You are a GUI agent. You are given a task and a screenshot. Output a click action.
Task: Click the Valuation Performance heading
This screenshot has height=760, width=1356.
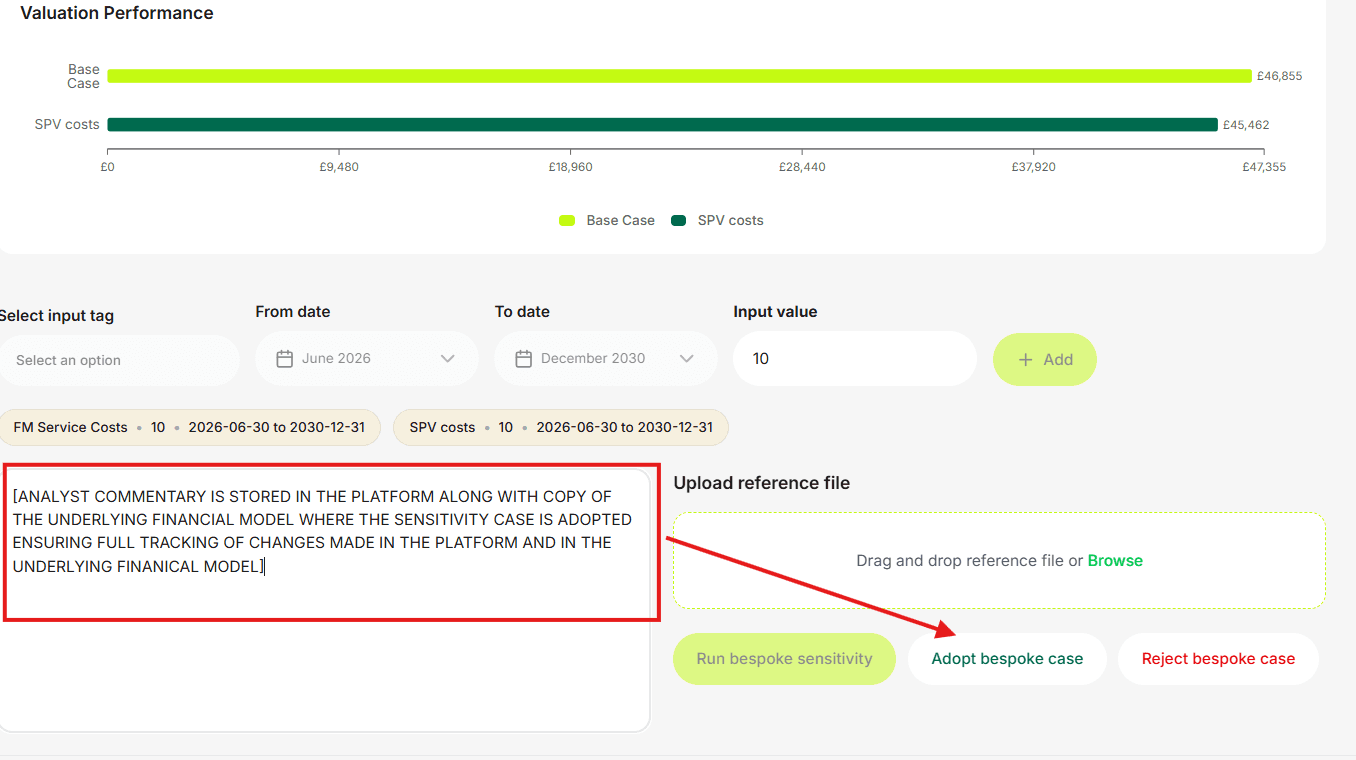(117, 14)
